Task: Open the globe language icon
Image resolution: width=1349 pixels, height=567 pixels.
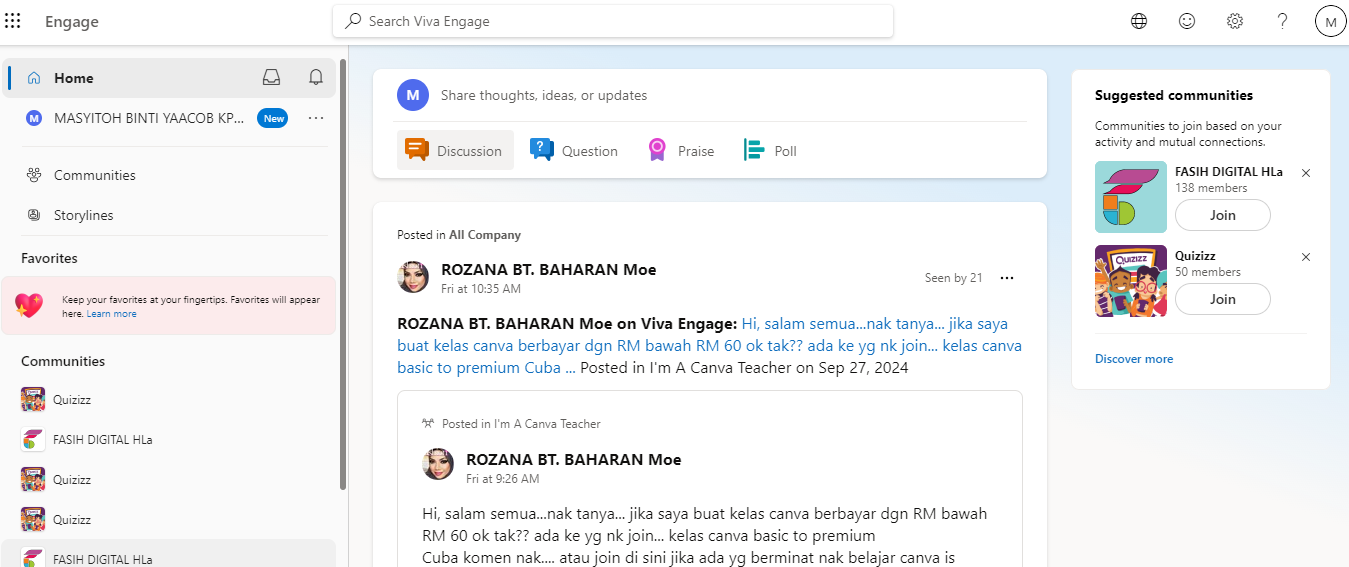Action: 1139,21
